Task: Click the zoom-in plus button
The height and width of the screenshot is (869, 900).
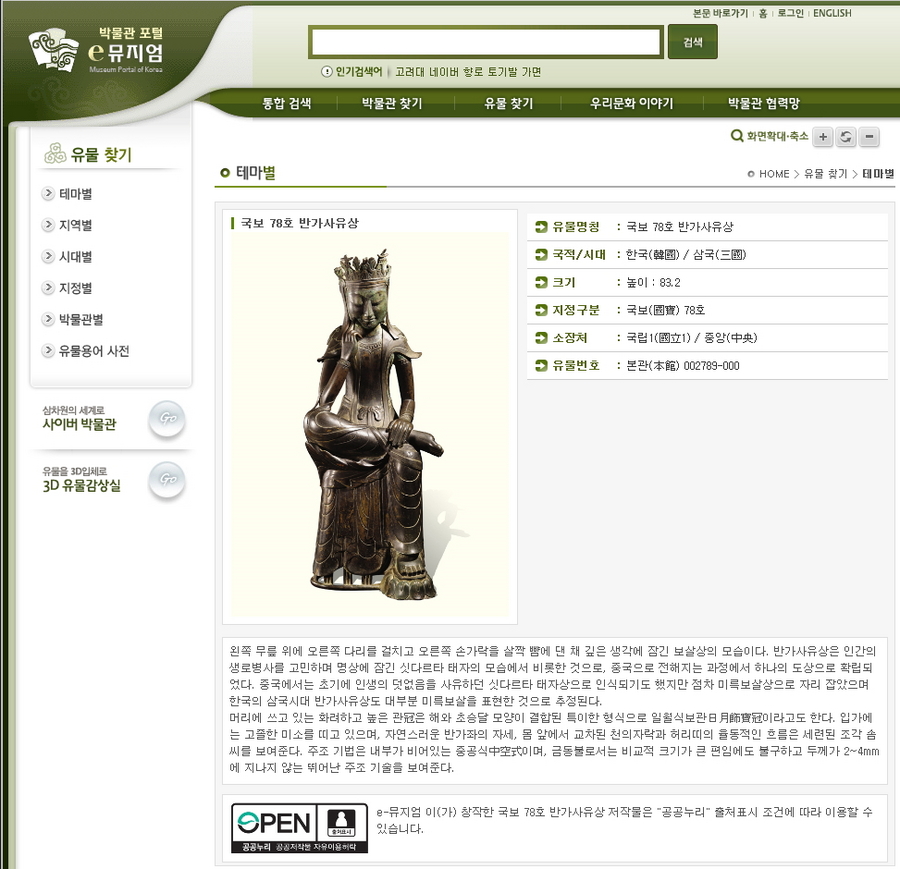Action: [823, 137]
